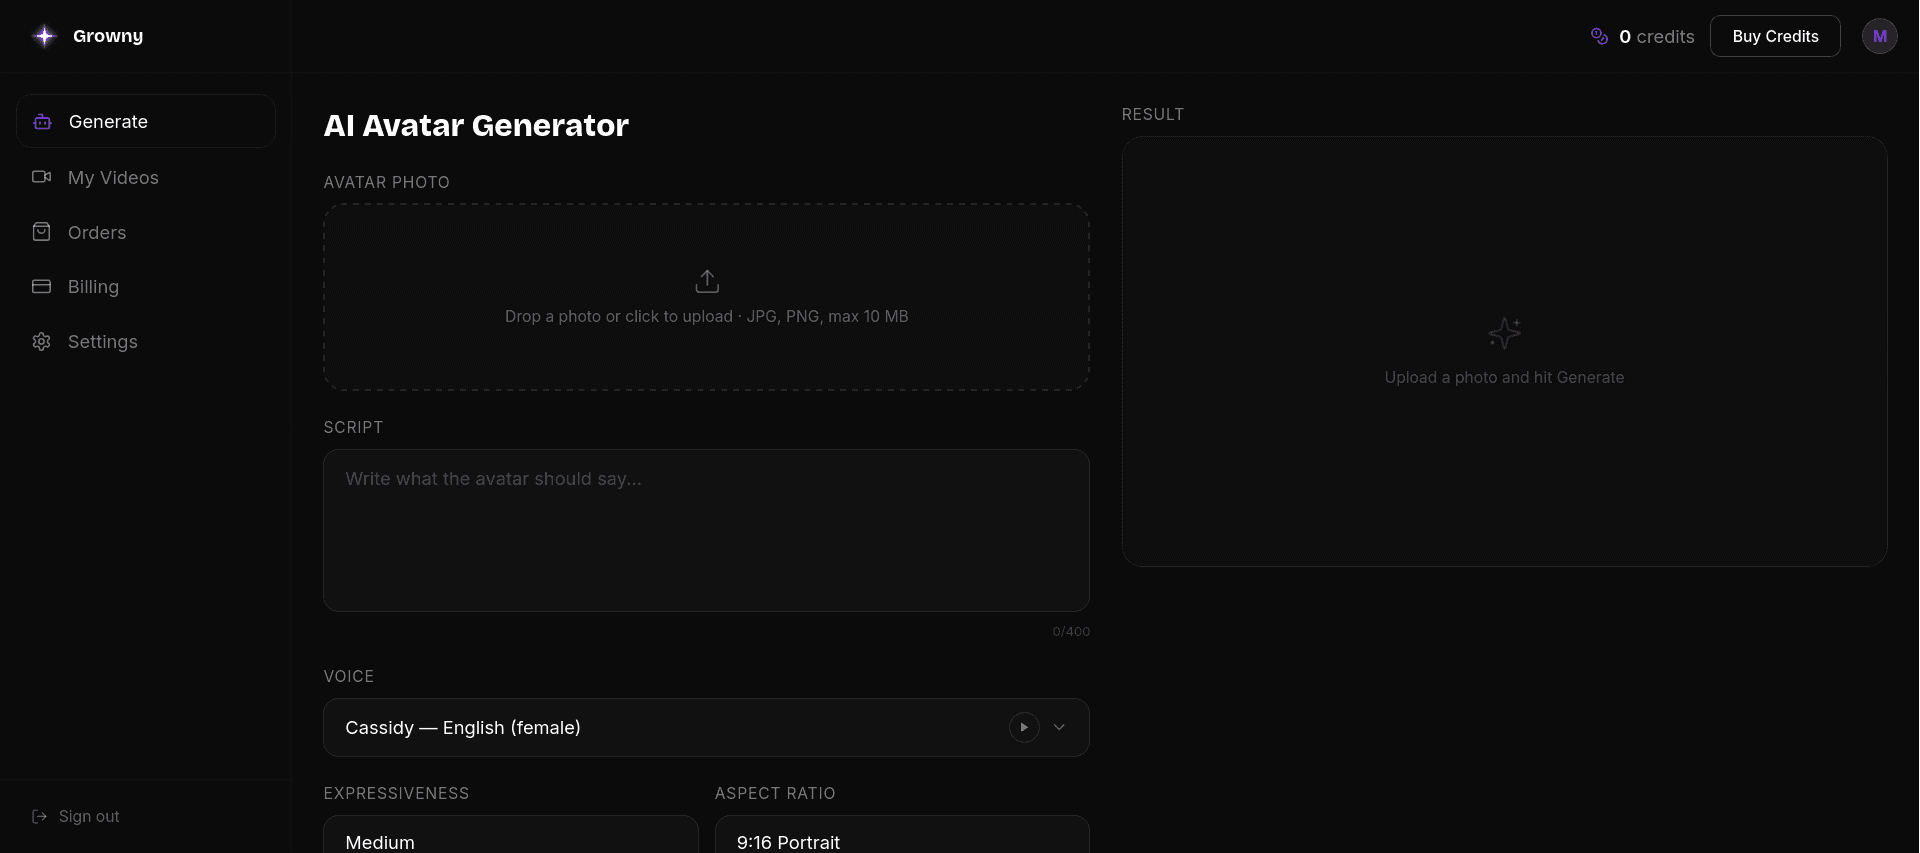The width and height of the screenshot is (1920, 853).
Task: Click the EXPRESSIVENESS label
Action: (396, 793)
